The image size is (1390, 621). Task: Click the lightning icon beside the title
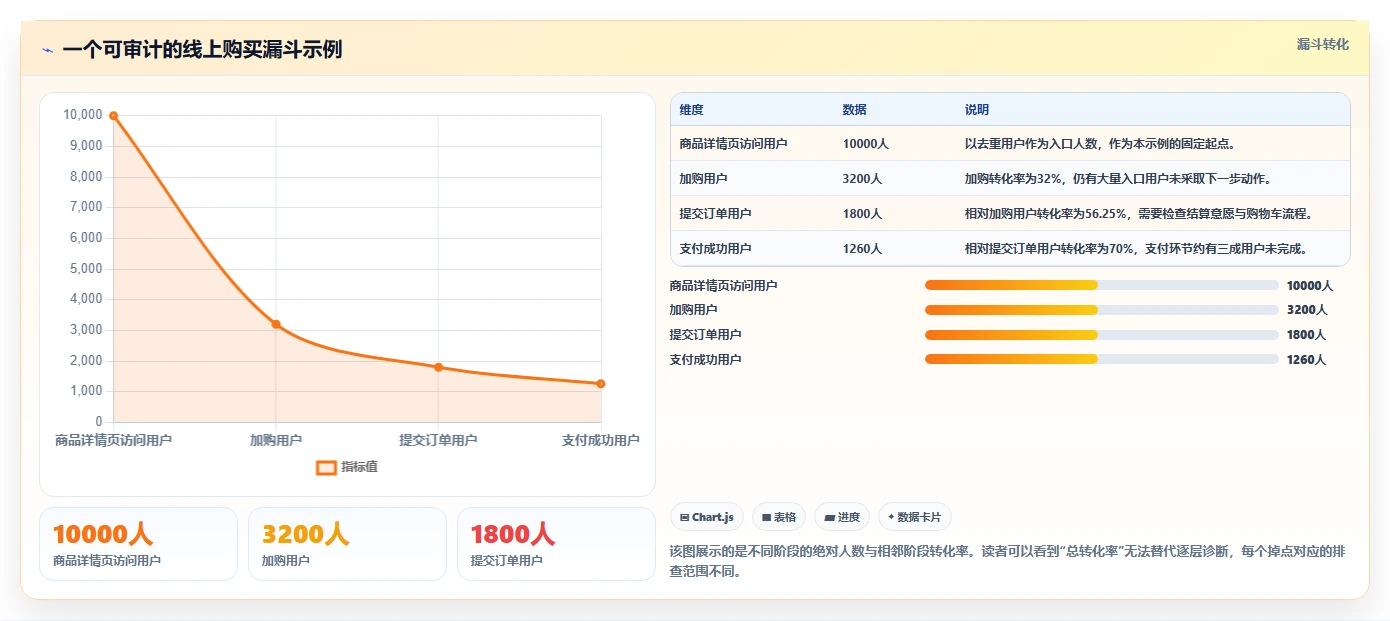tap(47, 50)
